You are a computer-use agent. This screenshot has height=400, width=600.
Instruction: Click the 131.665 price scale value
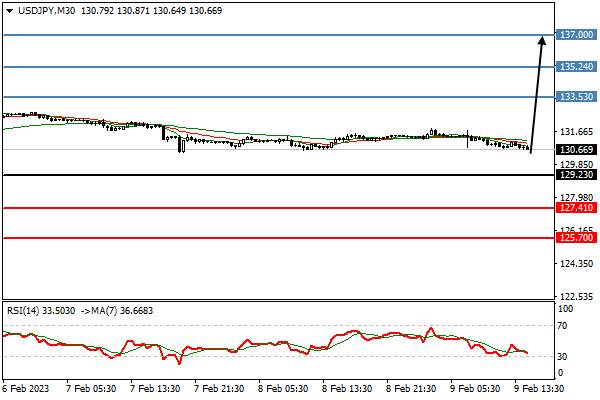pos(577,132)
